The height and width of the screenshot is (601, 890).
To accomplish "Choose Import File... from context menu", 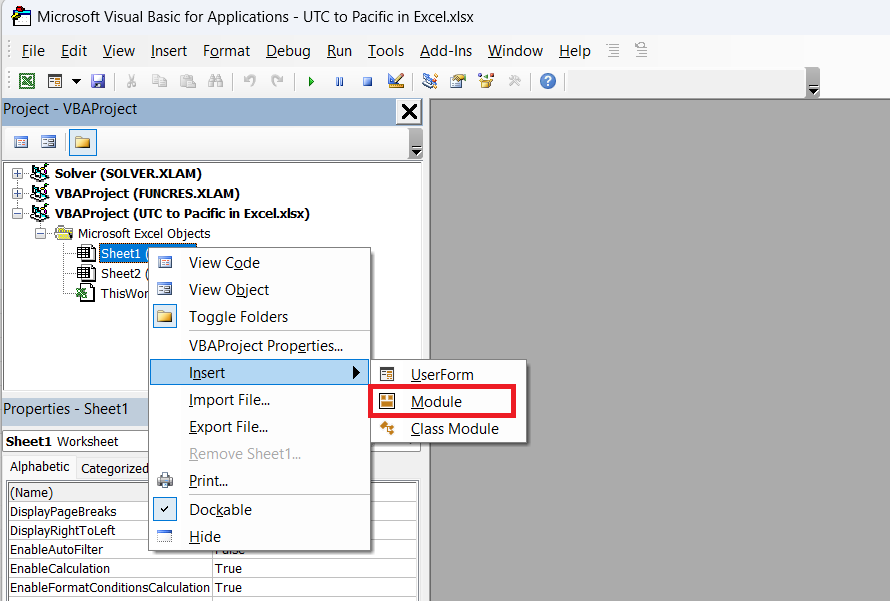I will (260, 400).
